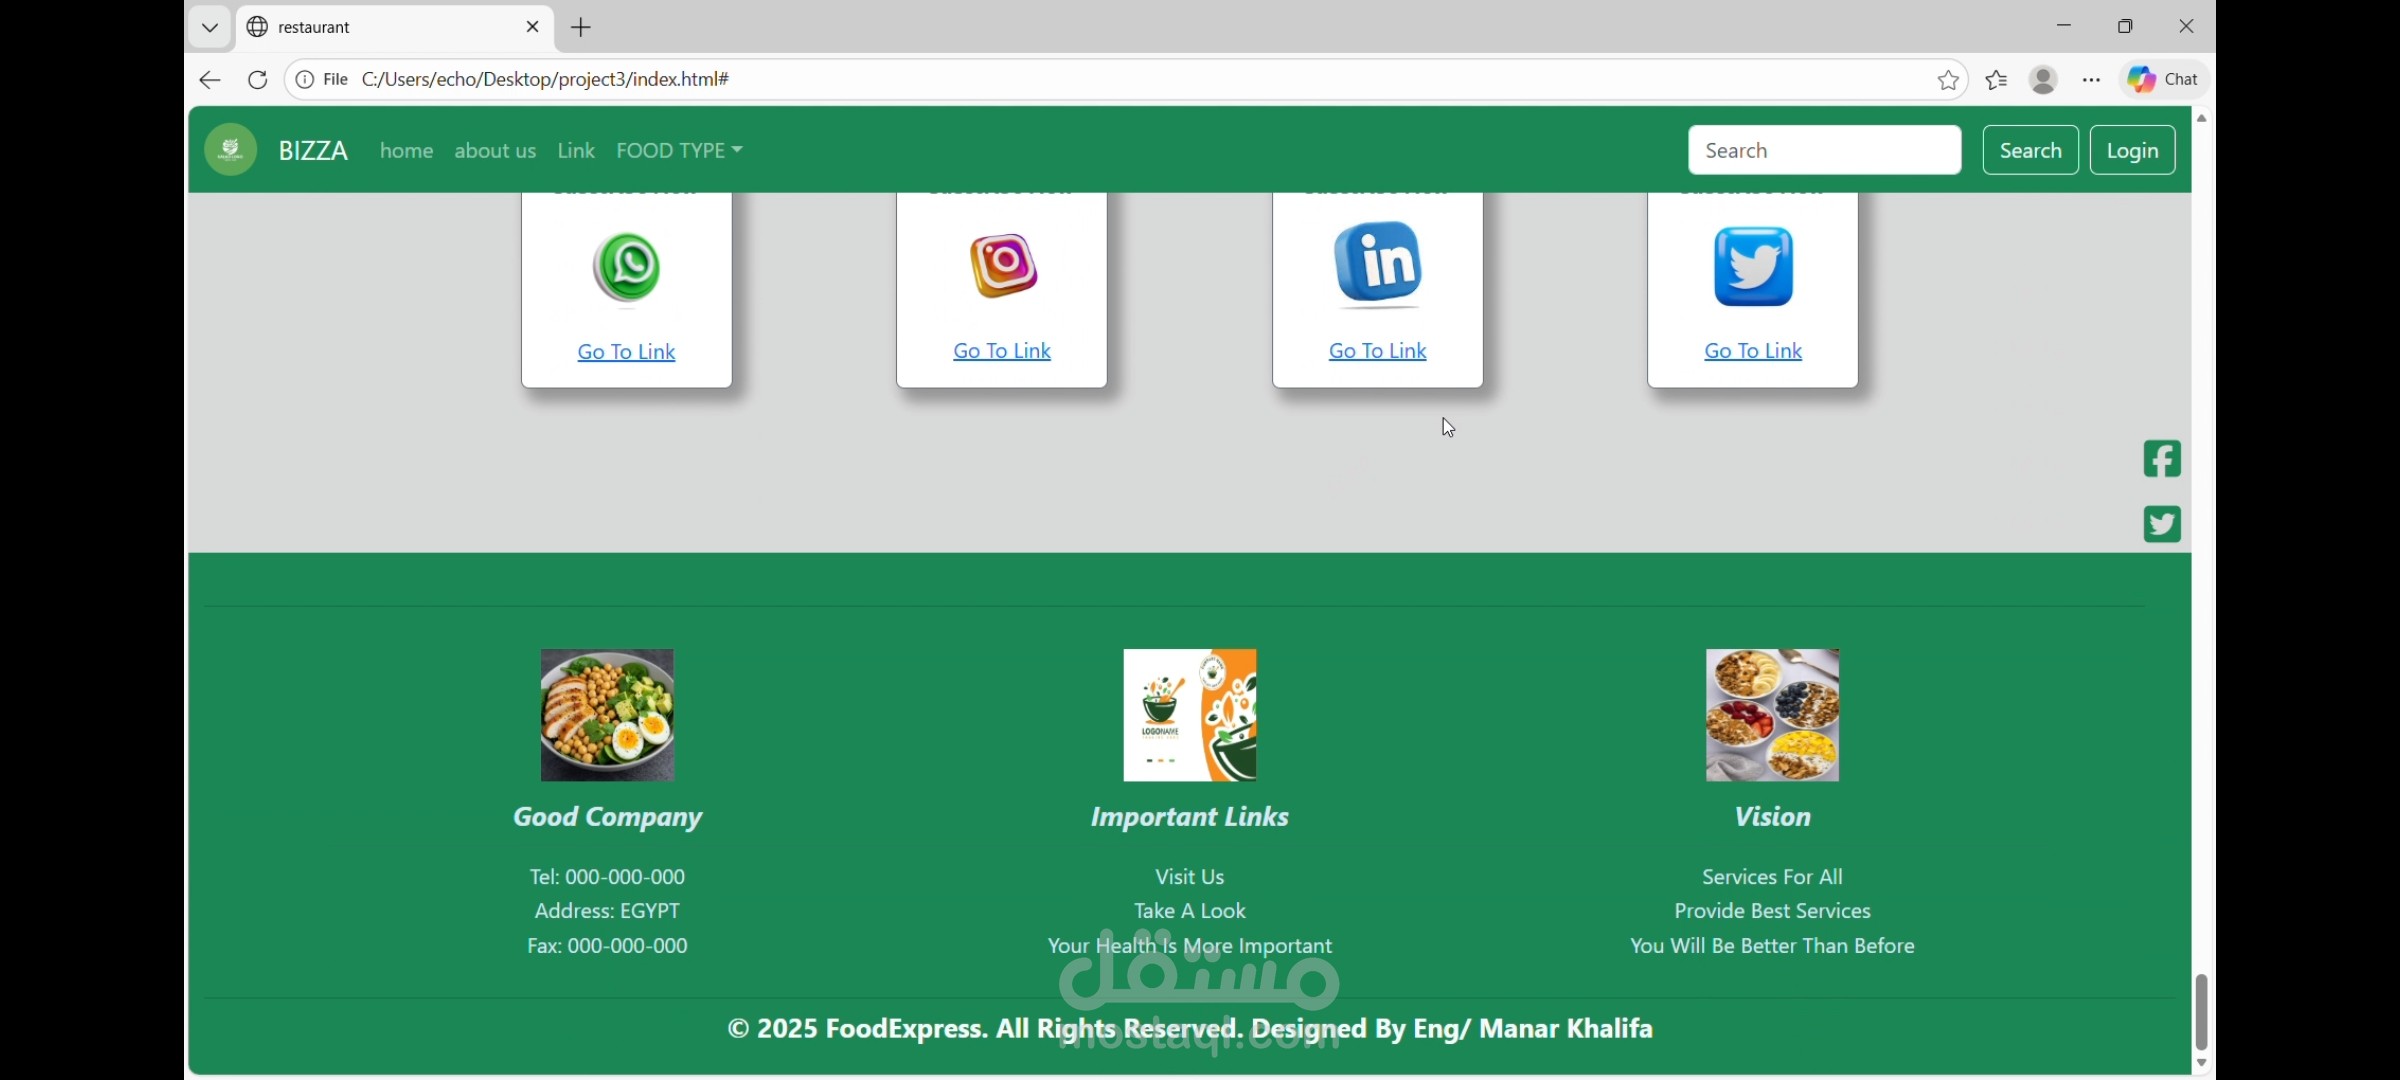Click the green Search button
Screen dimensions: 2400x1080
click(x=2030, y=150)
